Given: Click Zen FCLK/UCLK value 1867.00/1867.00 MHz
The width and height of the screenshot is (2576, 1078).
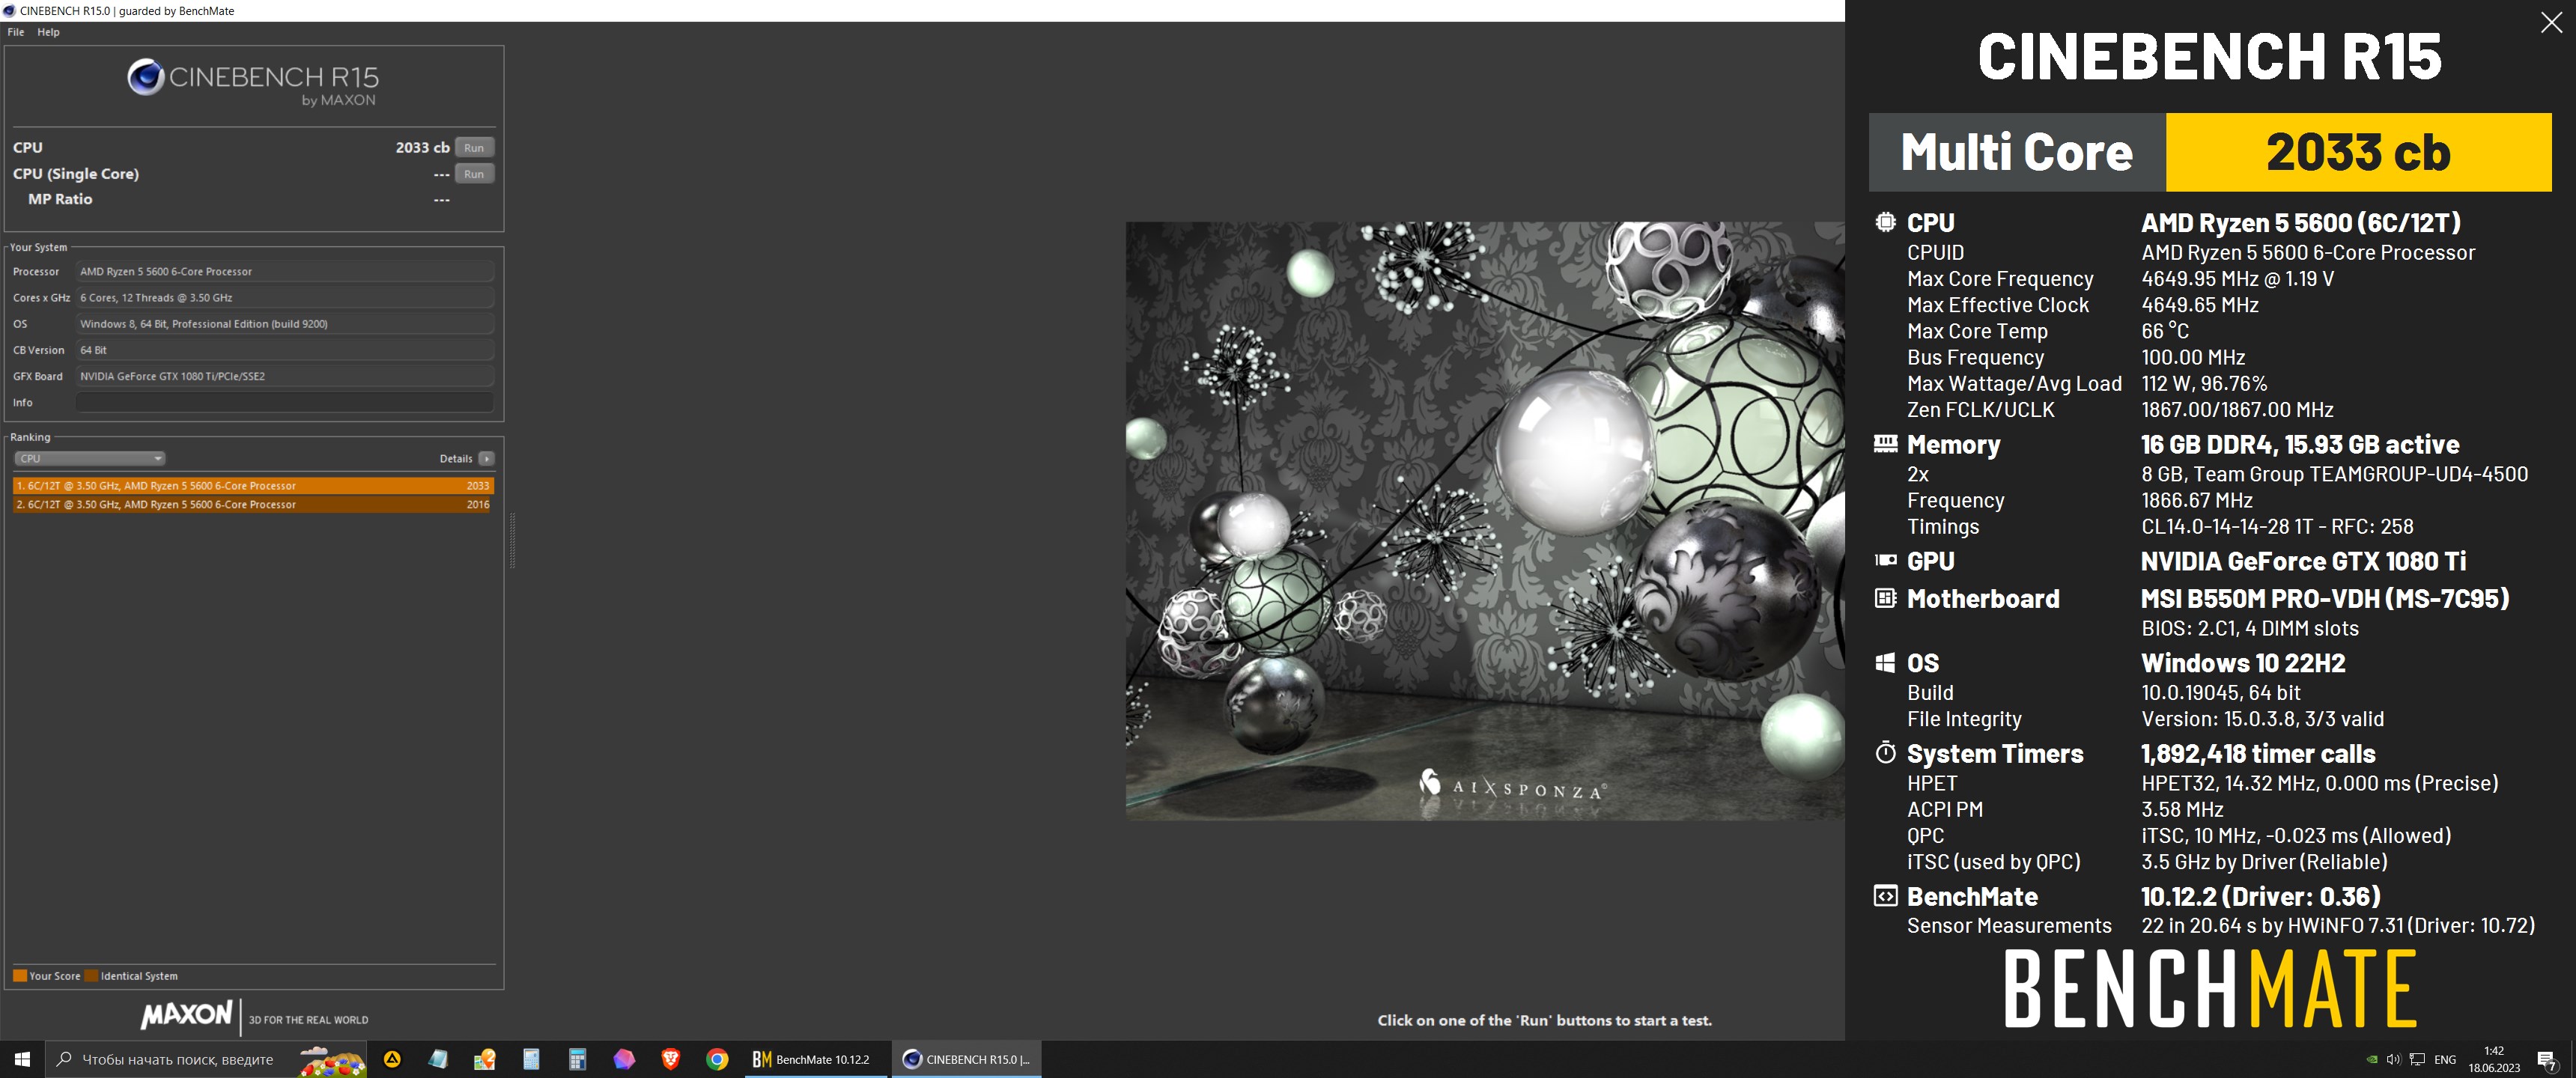Looking at the screenshot, I should click(2237, 409).
